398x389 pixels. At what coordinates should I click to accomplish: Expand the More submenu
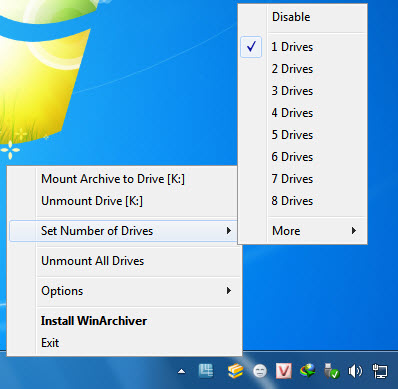(x=303, y=231)
